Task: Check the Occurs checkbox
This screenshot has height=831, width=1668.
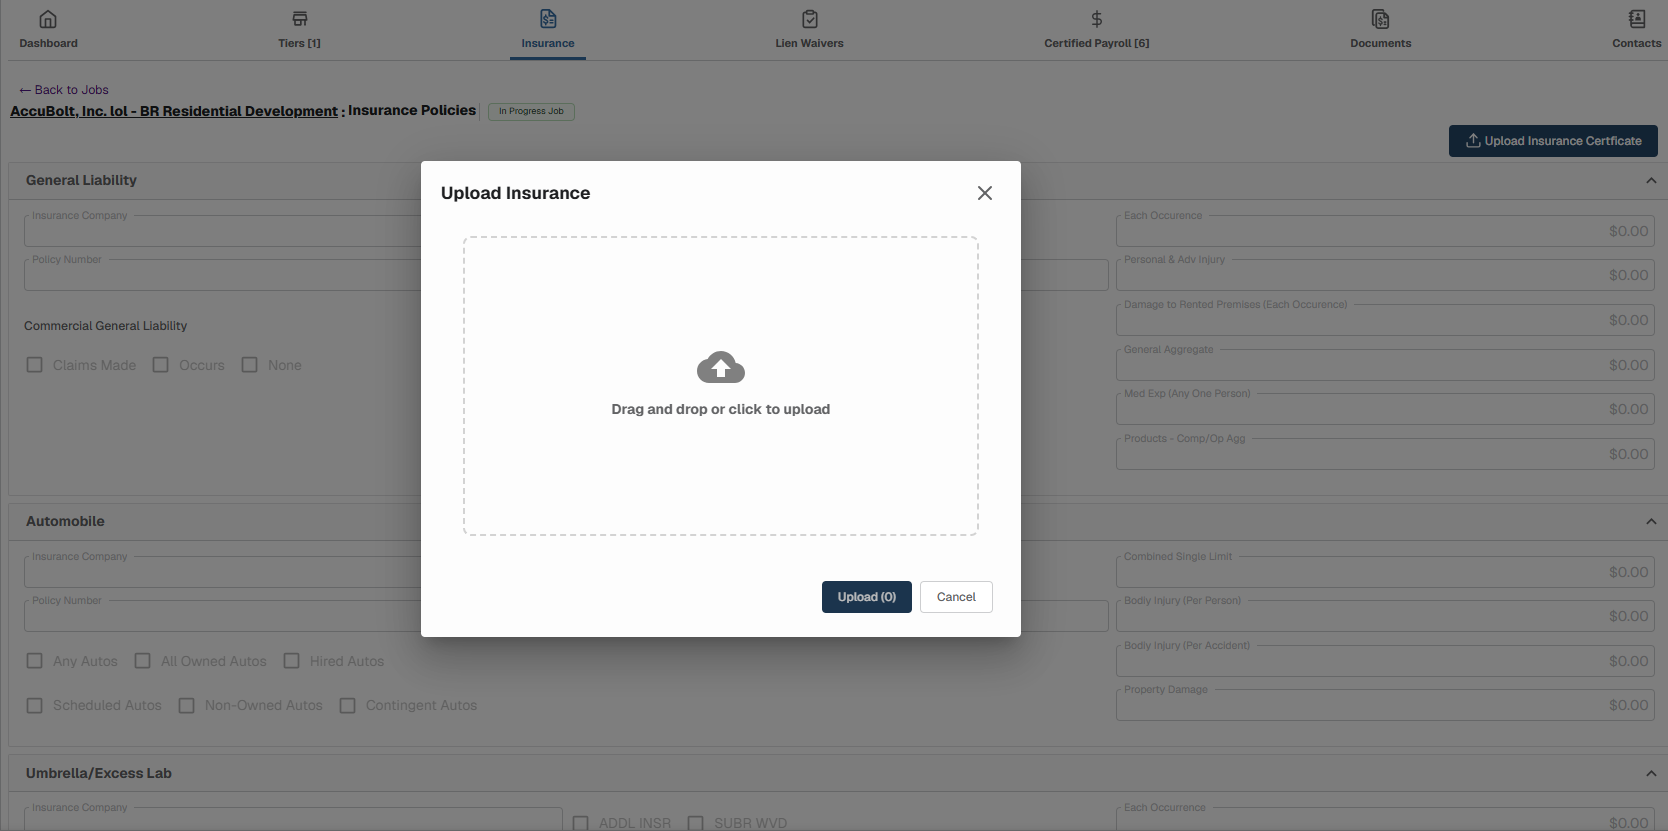Action: (161, 365)
